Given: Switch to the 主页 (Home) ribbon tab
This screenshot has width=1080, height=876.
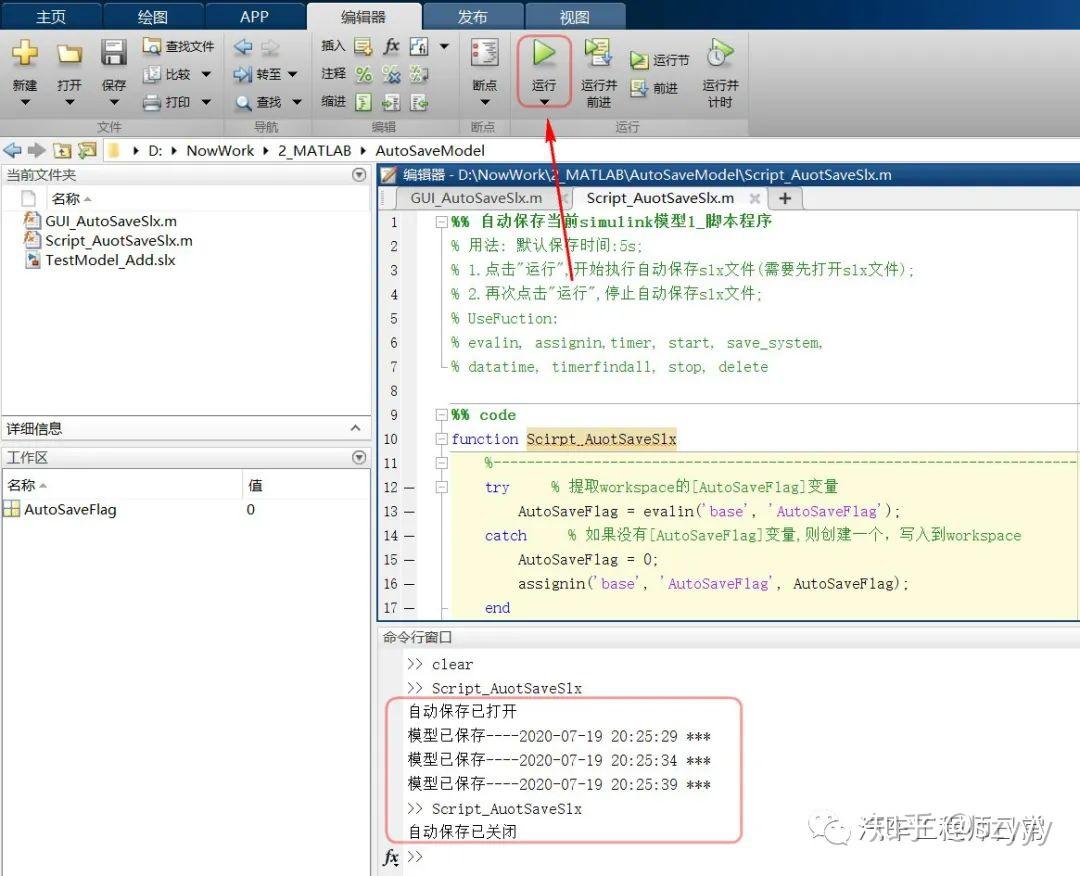Looking at the screenshot, I should [48, 15].
